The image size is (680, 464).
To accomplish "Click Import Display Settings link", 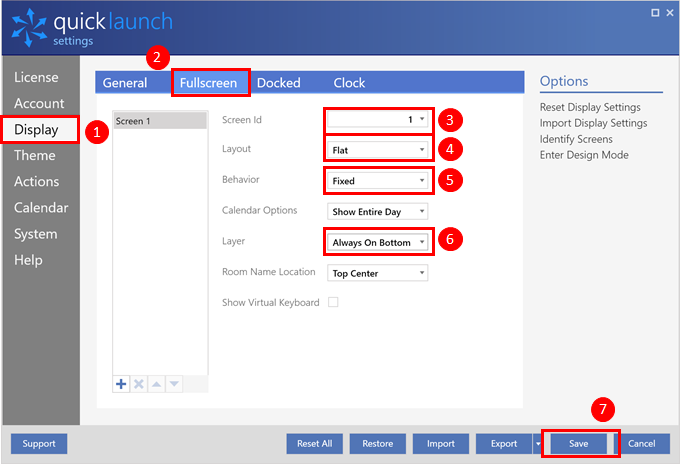I will [593, 123].
